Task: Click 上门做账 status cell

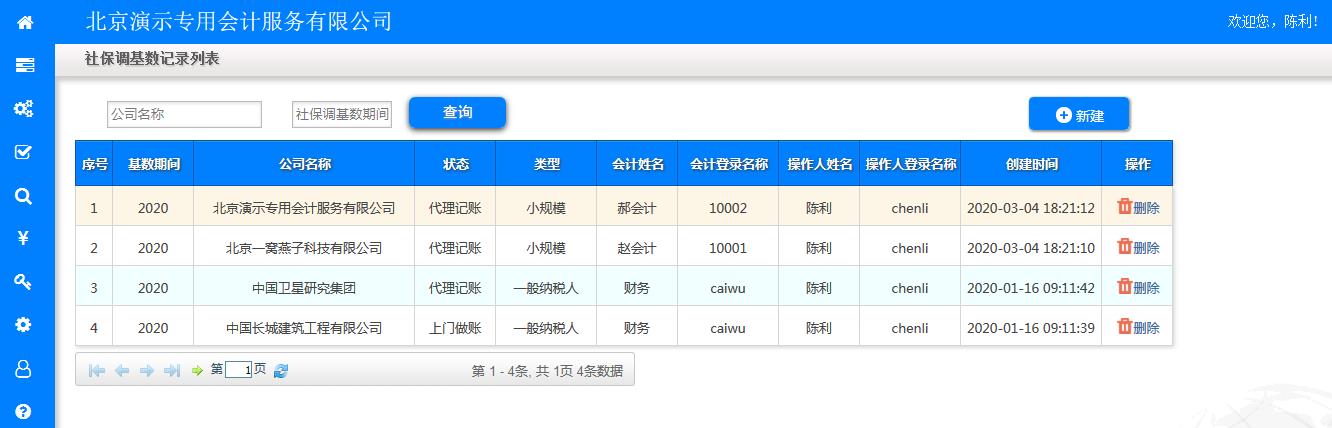Action: coord(455,328)
